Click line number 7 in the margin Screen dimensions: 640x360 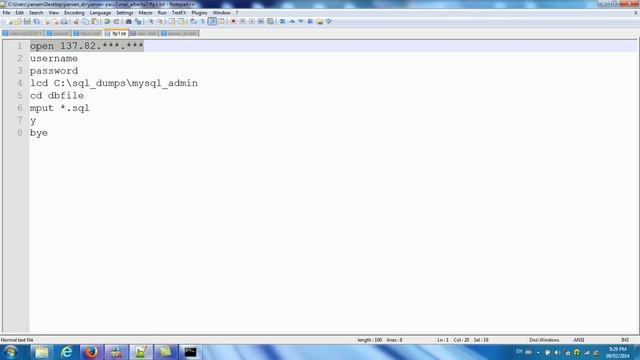coord(20,120)
